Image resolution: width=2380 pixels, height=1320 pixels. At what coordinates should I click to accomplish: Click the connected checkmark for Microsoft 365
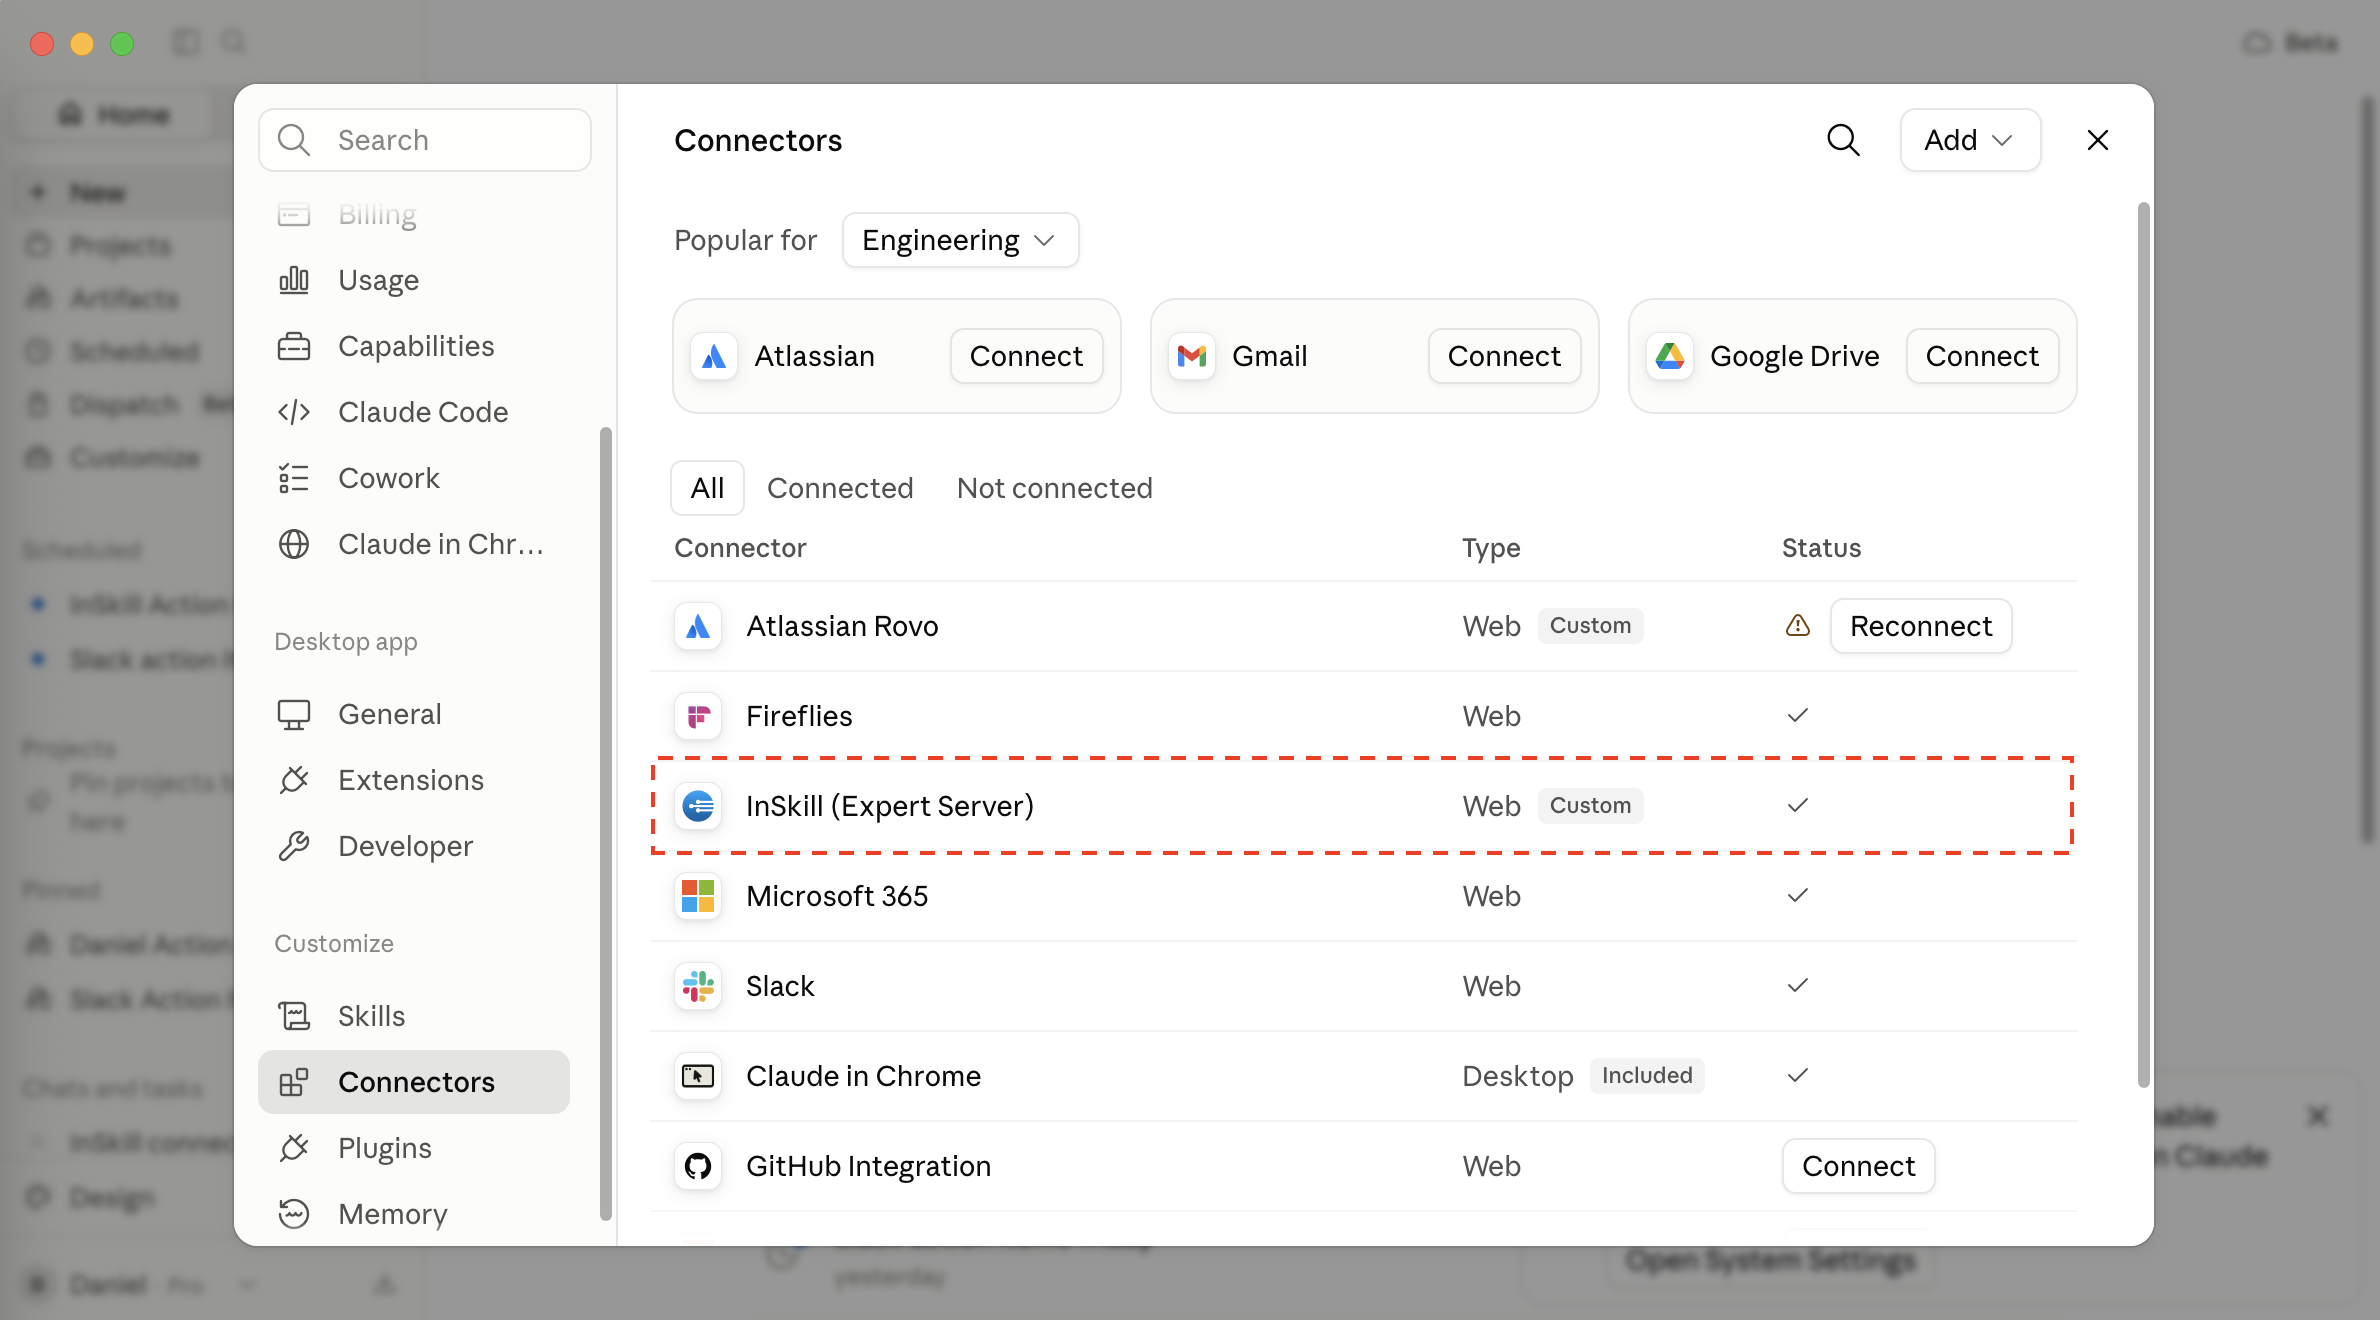pyautogui.click(x=1798, y=895)
